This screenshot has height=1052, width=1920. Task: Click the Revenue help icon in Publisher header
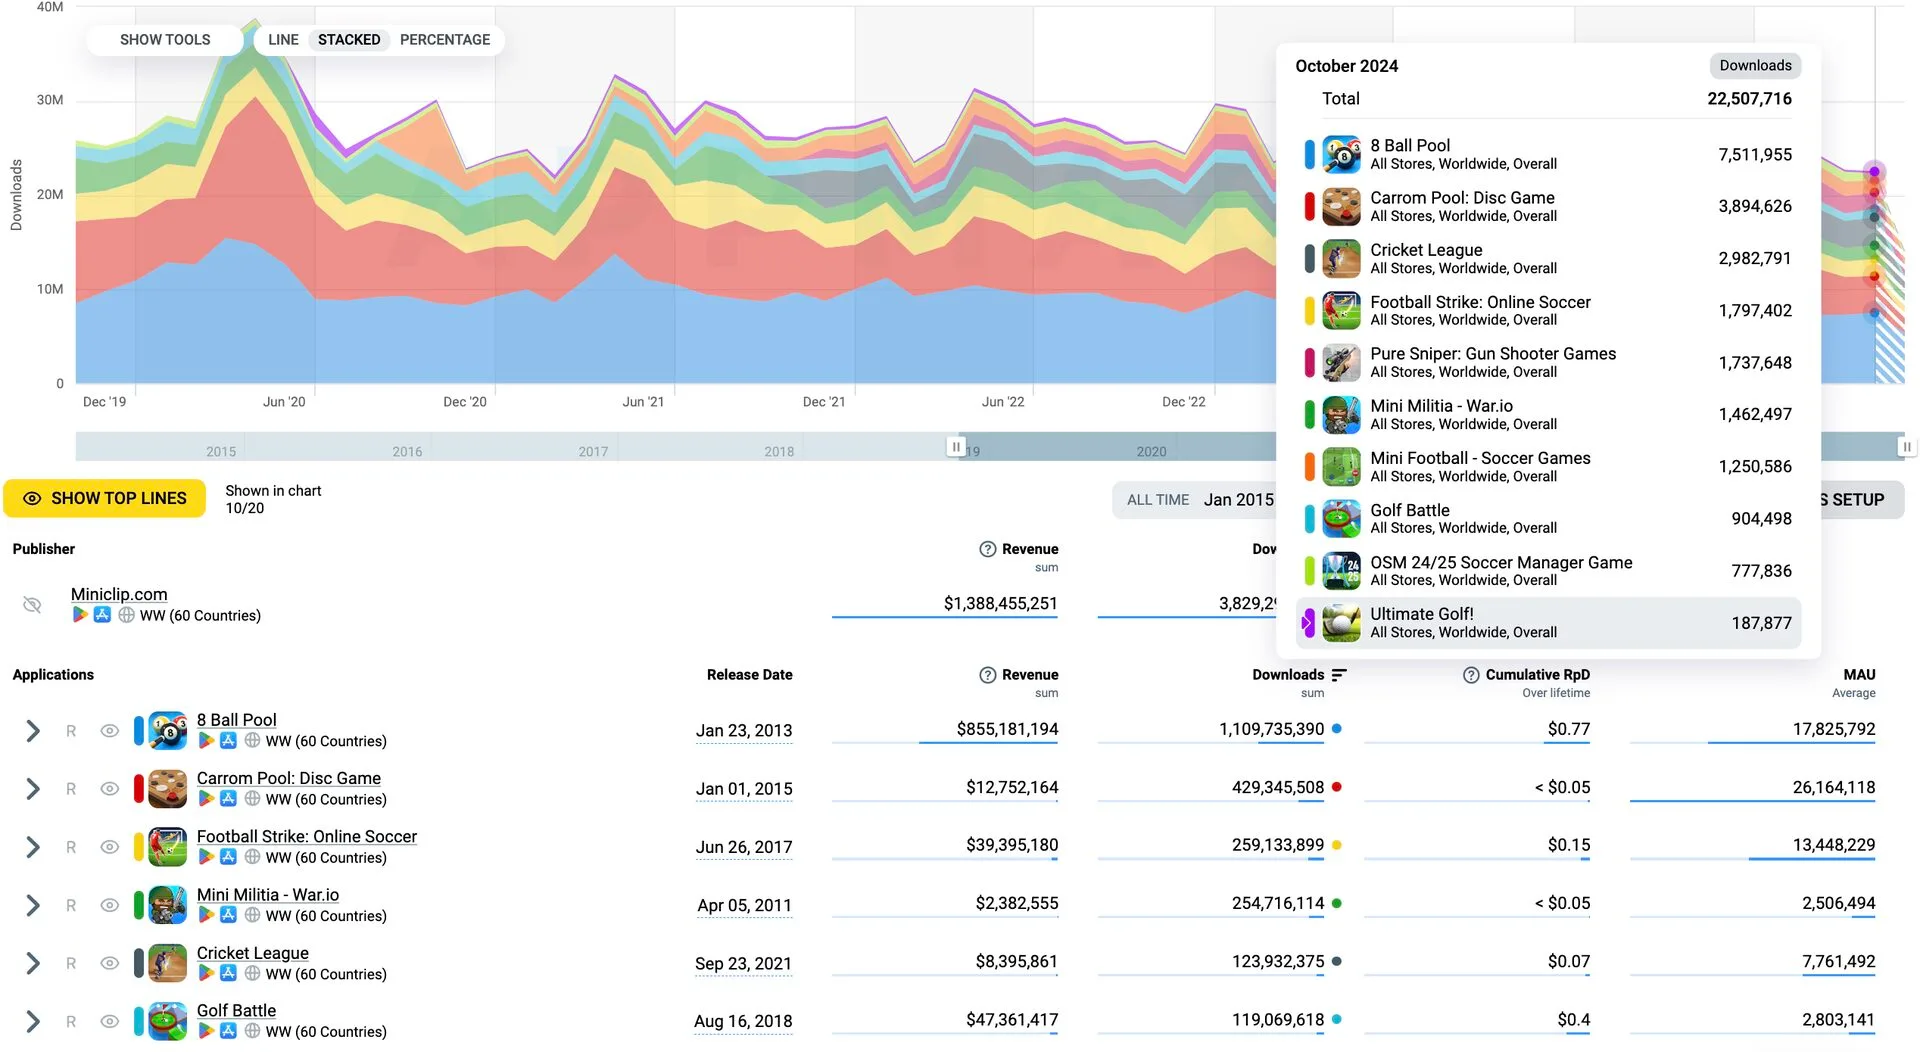coord(987,549)
